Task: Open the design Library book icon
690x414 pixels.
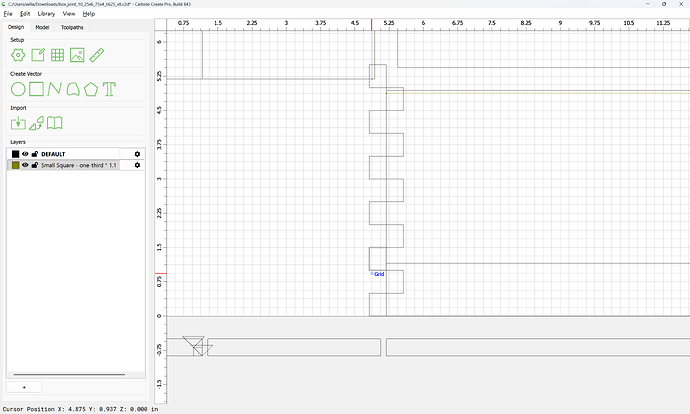Action: coord(55,123)
